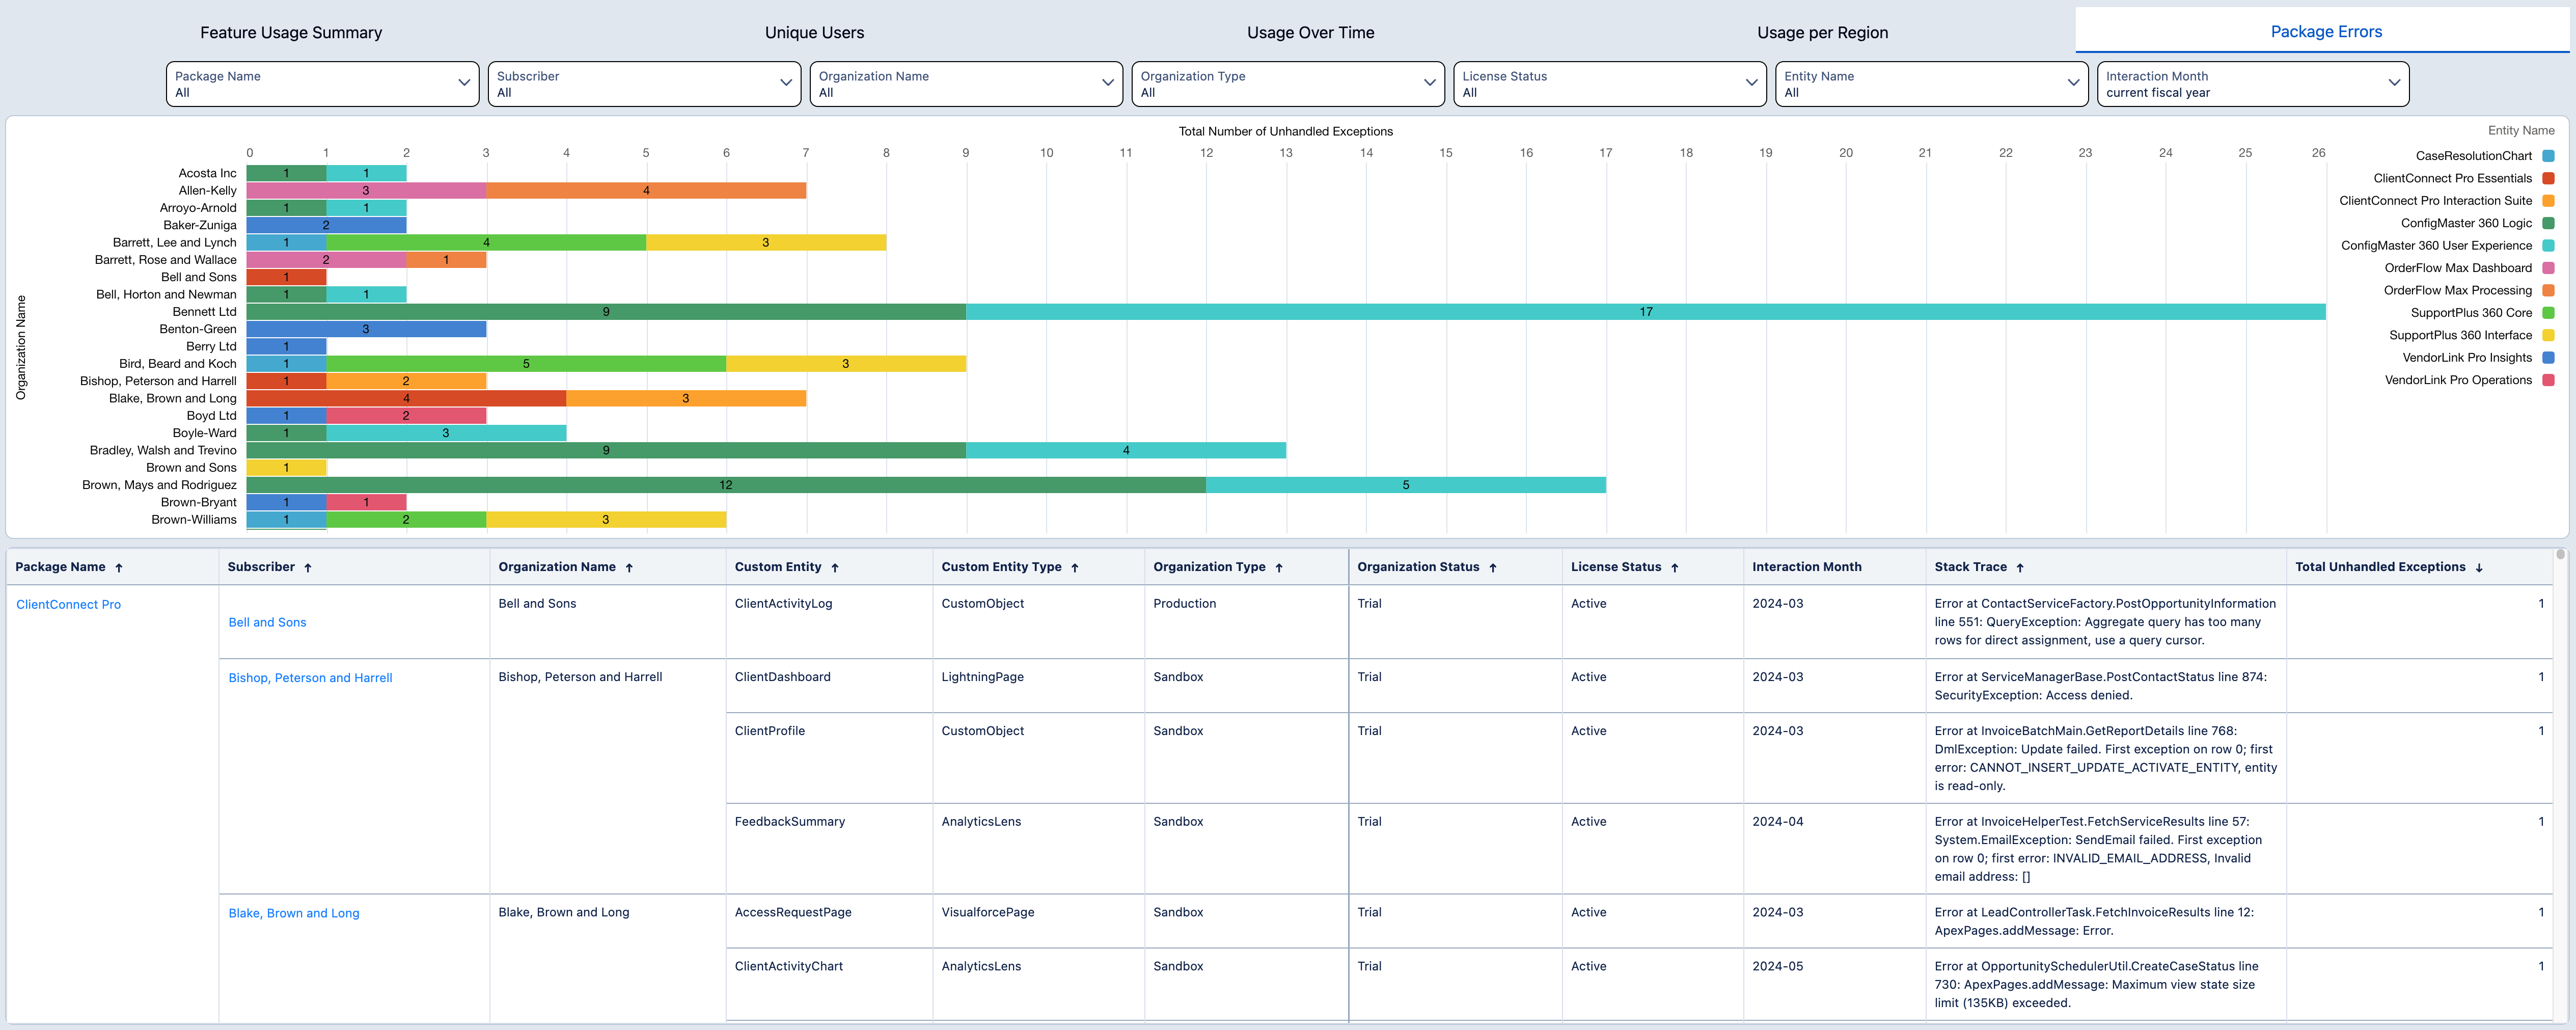Open Blake, Brown and Long subscriber link

(294, 914)
